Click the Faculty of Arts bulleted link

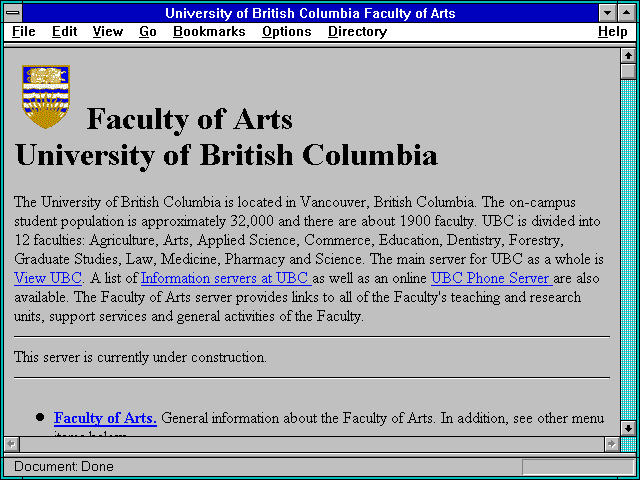pyautogui.click(x=105, y=418)
